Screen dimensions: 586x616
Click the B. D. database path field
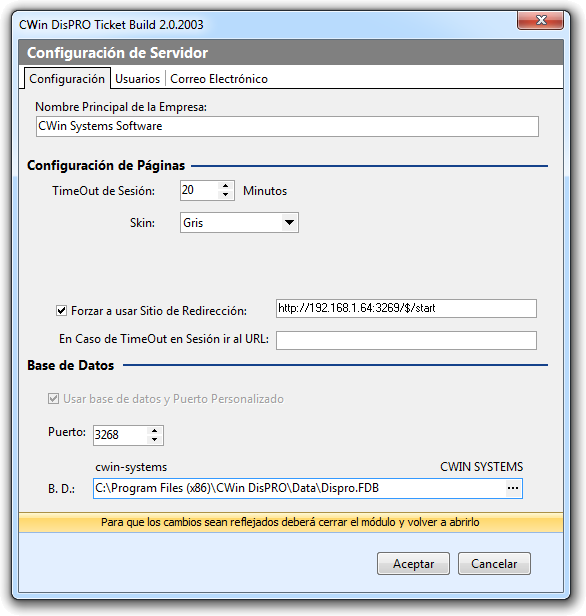point(299,488)
